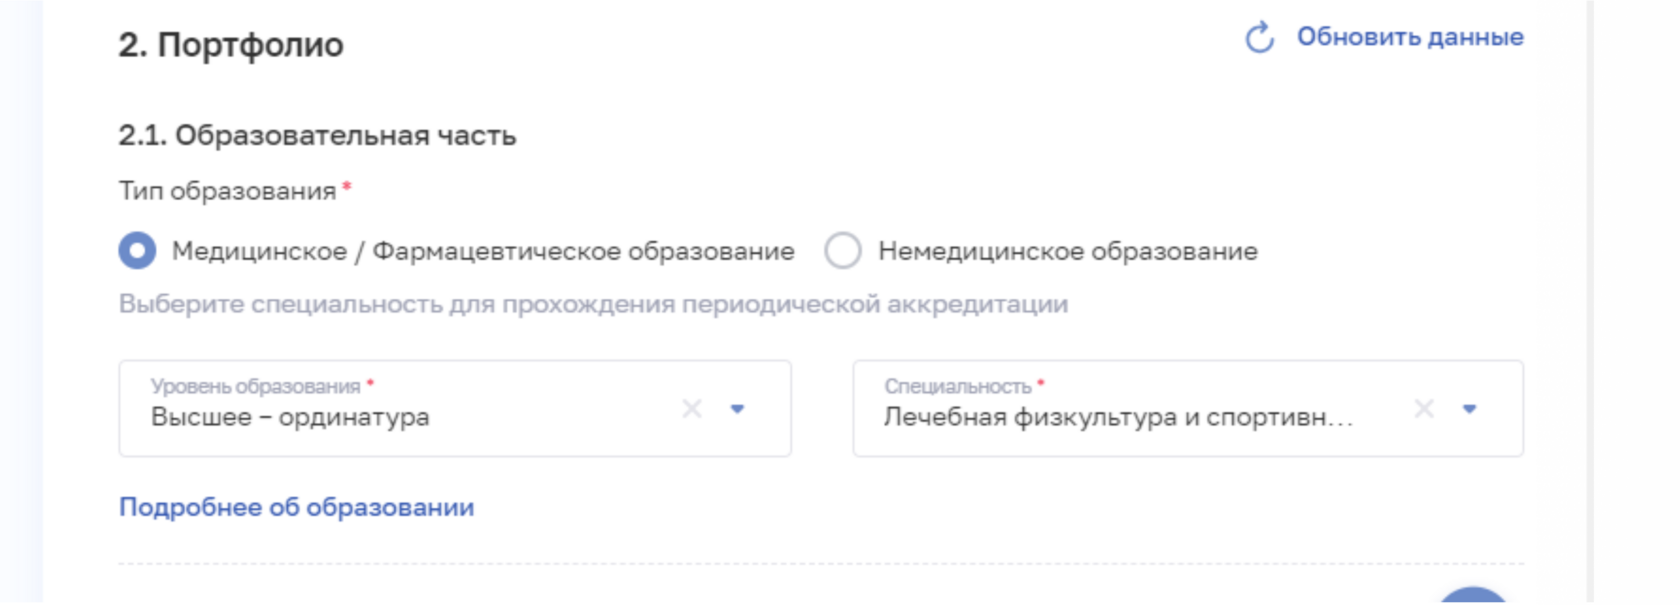The width and height of the screenshot is (1680, 605).
Task: Click the 'Медицинское / Фармацевтическое образование' option label text
Action: click(x=483, y=251)
